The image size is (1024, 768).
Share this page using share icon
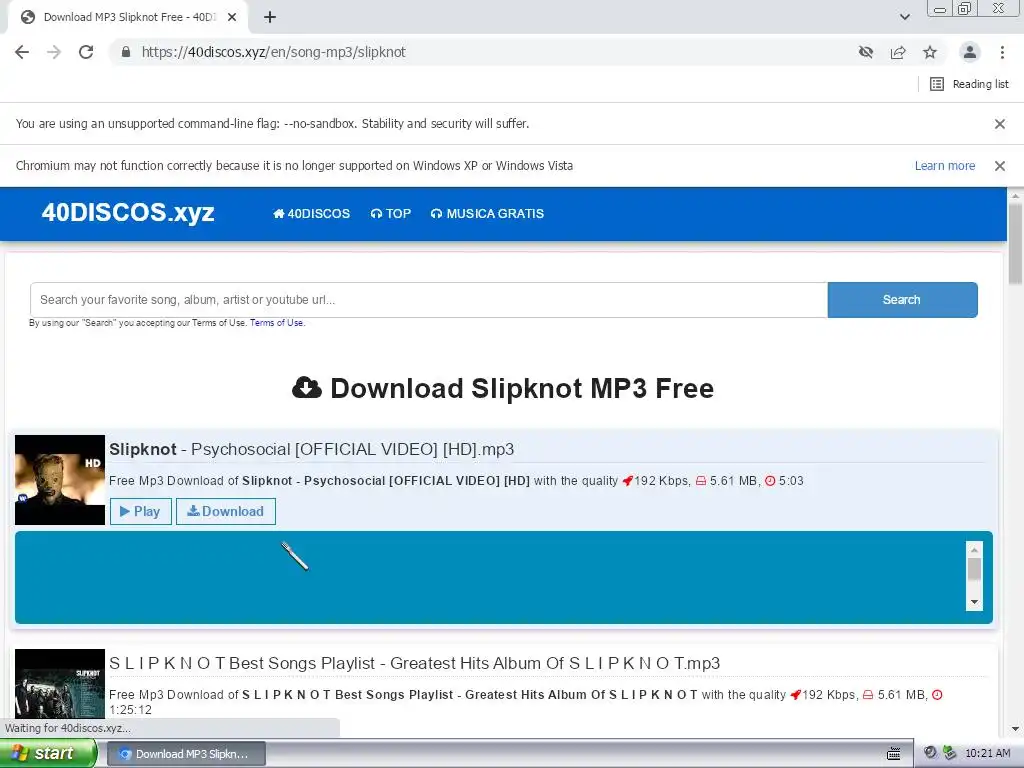pos(898,52)
